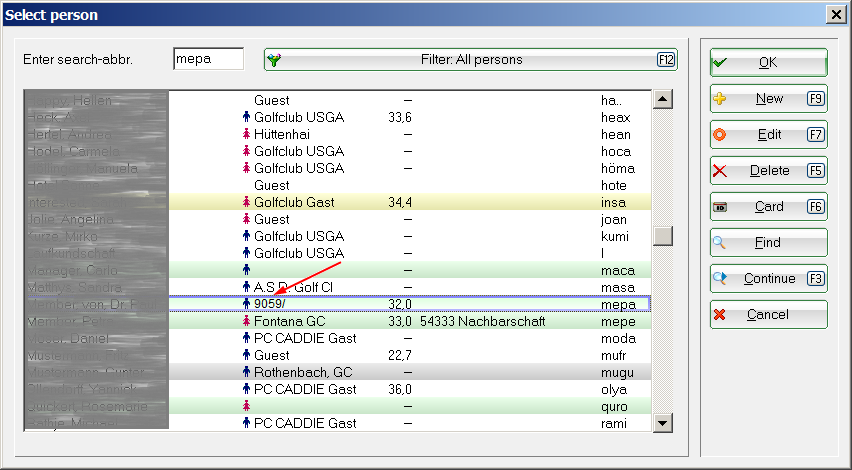Click the card icon on Card button
The image size is (852, 470).
pos(720,207)
